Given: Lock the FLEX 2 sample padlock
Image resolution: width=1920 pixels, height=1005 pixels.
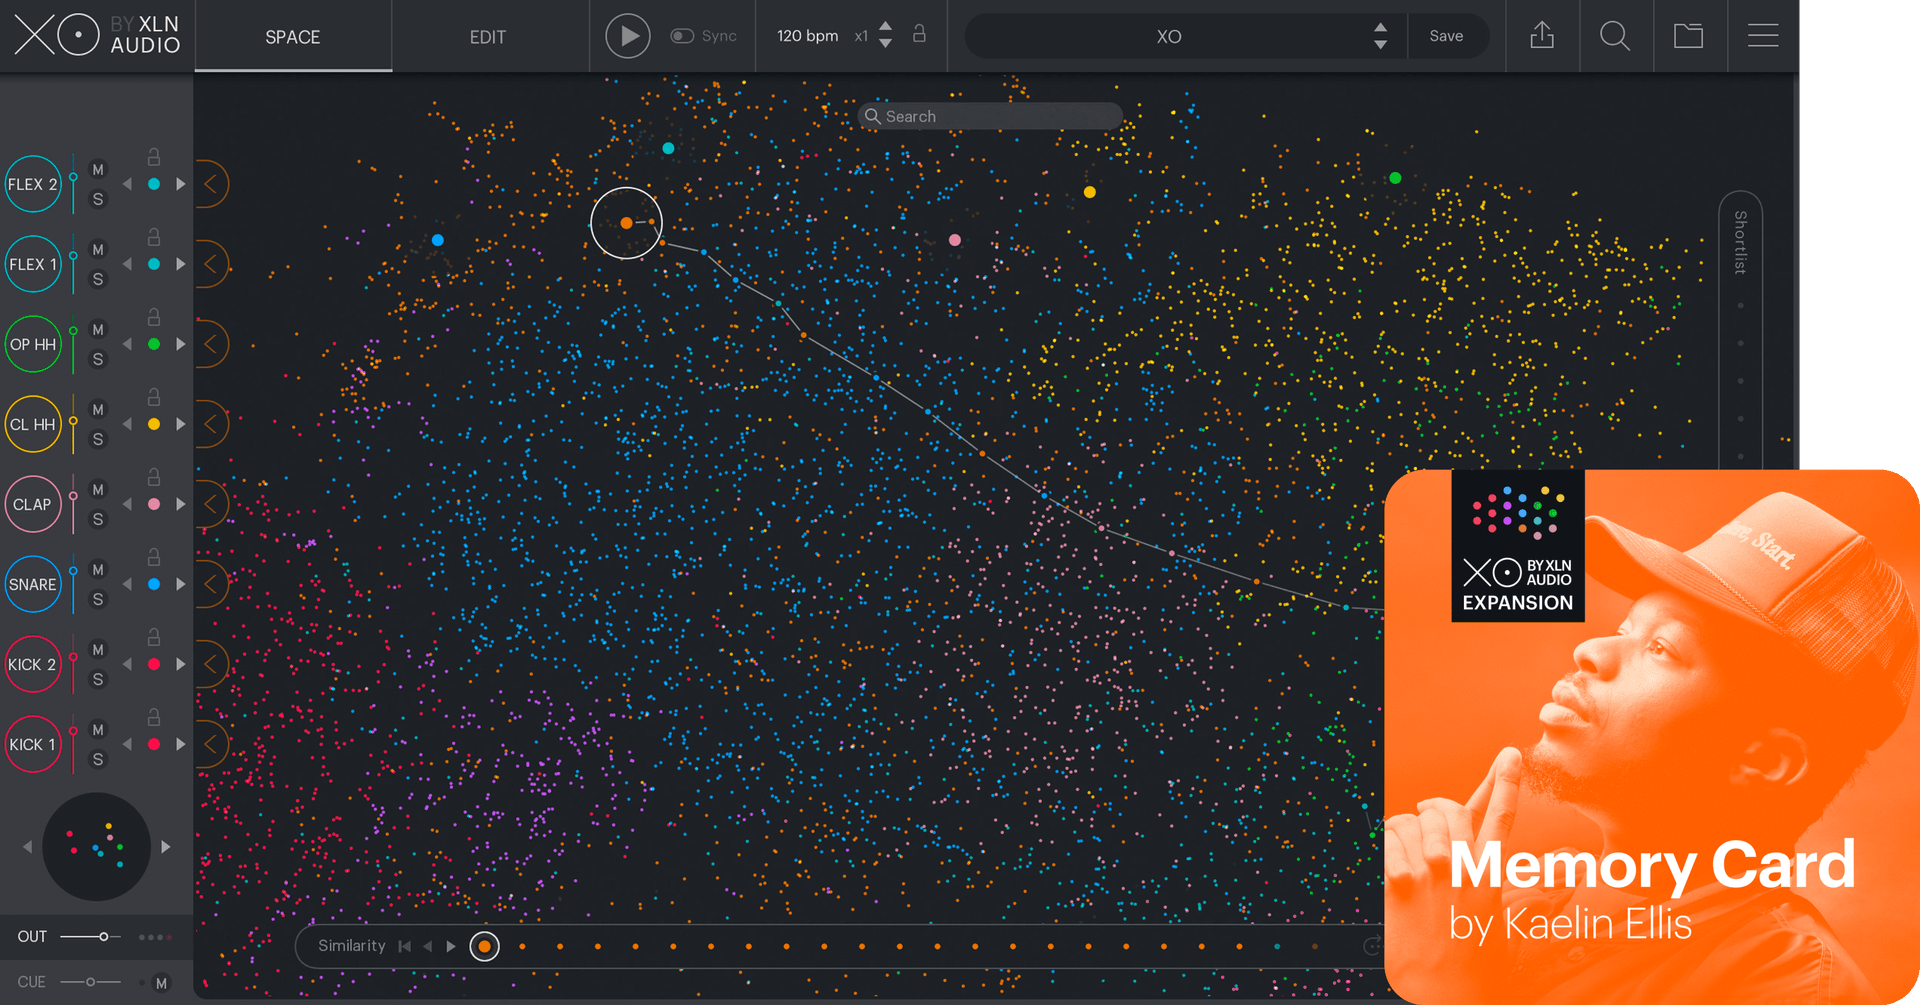Looking at the screenshot, I should point(154,157).
